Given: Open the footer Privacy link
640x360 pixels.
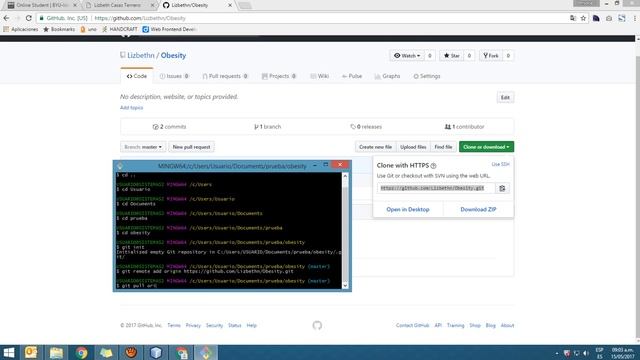Looking at the screenshot, I should tap(193, 325).
